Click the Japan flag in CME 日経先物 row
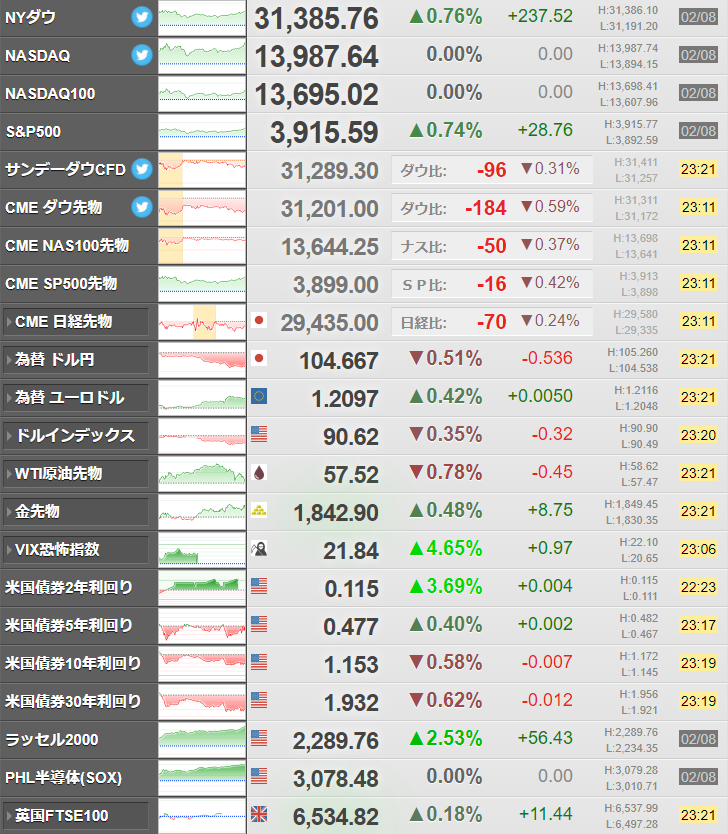 pos(259,320)
